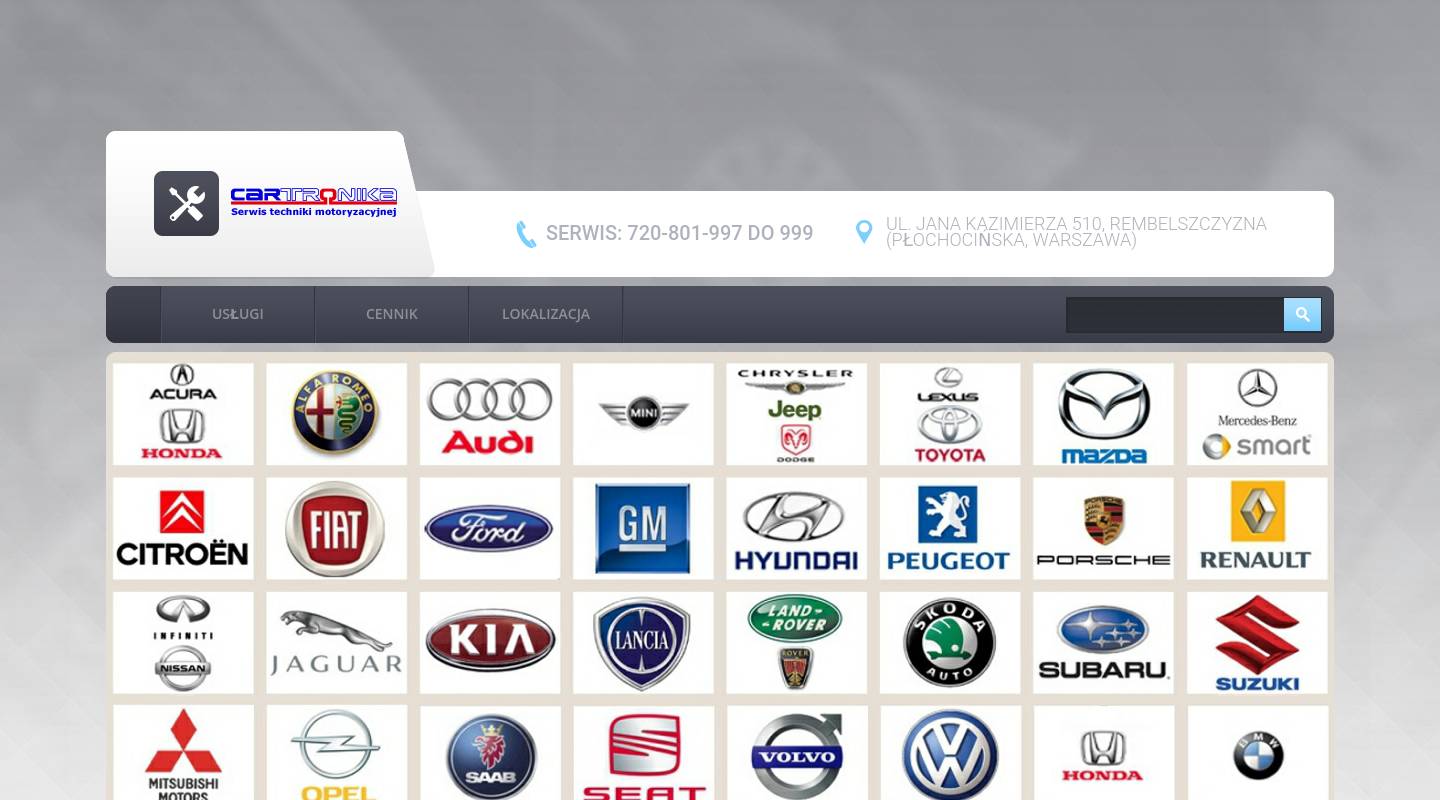Select the GM logo tile
This screenshot has height=800, width=1440.
(643, 528)
